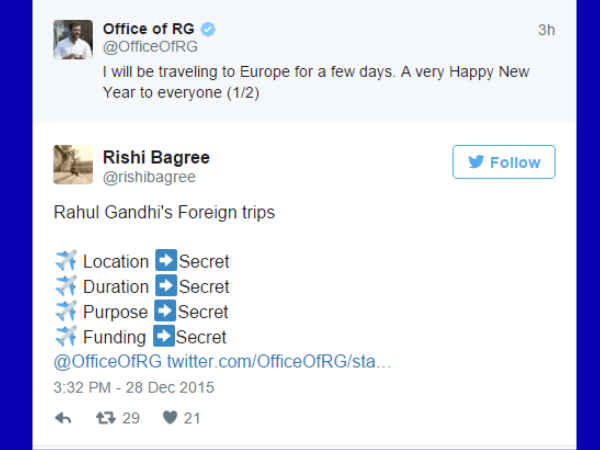This screenshot has height=450, width=600.
Task: View the 21 likes count
Action: pos(191,418)
